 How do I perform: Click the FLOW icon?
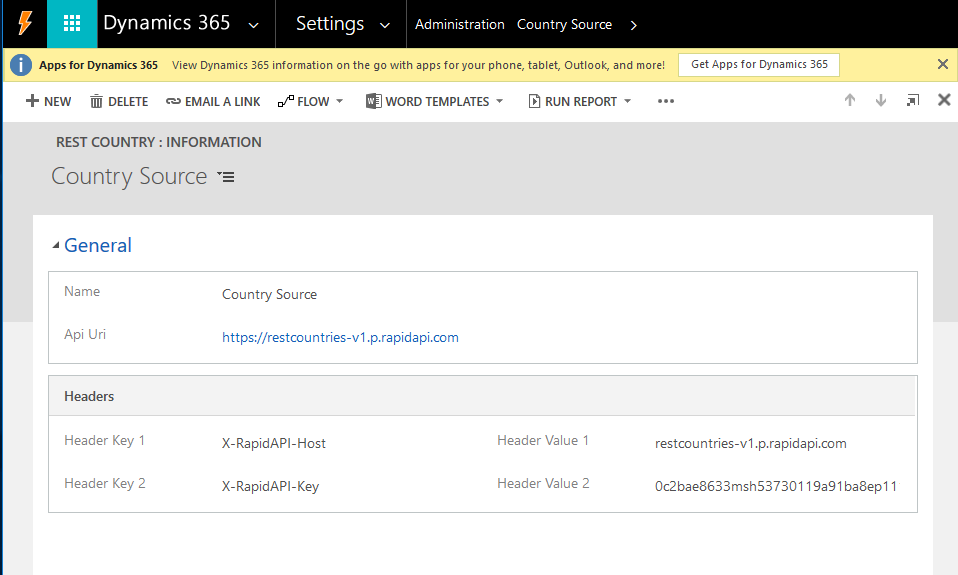pos(285,101)
